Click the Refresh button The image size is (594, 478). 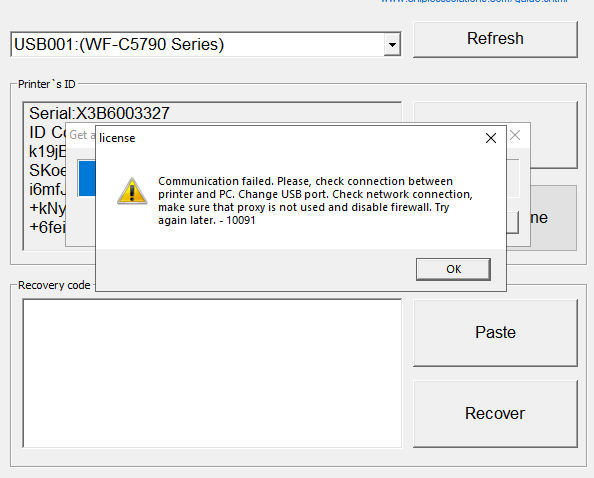coord(495,39)
